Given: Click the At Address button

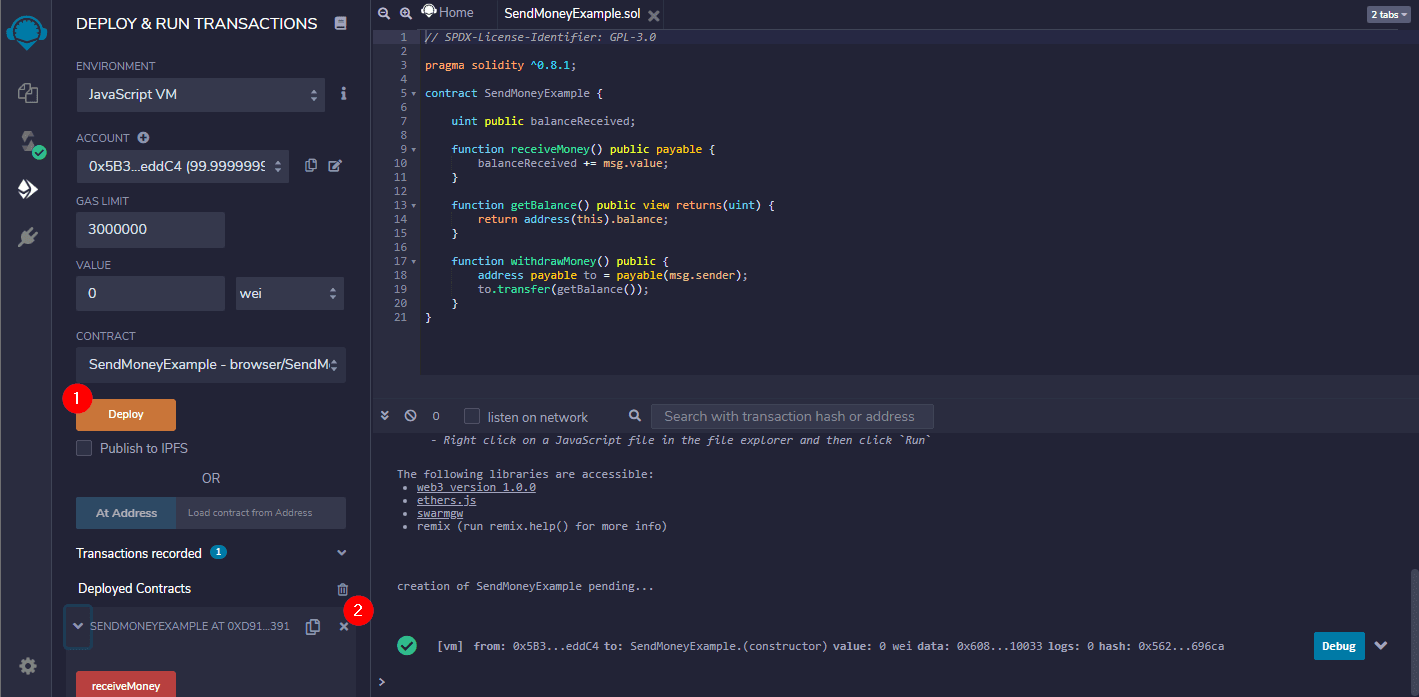Looking at the screenshot, I should 126,513.
